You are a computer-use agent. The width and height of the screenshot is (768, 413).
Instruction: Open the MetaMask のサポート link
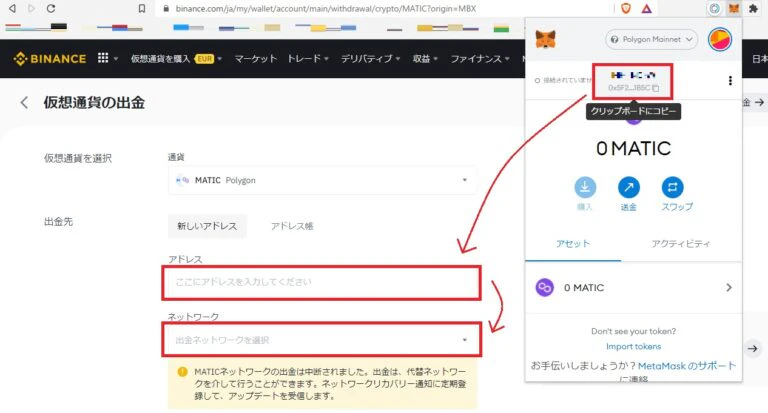687,365
